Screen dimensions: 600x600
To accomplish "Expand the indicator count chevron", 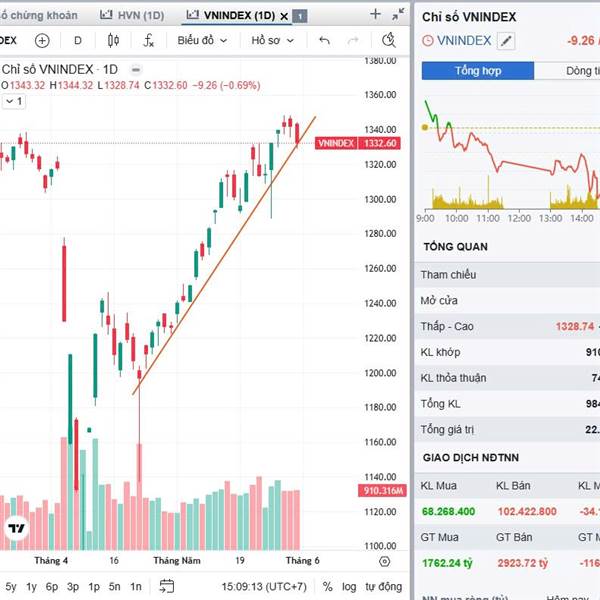I will (14, 101).
